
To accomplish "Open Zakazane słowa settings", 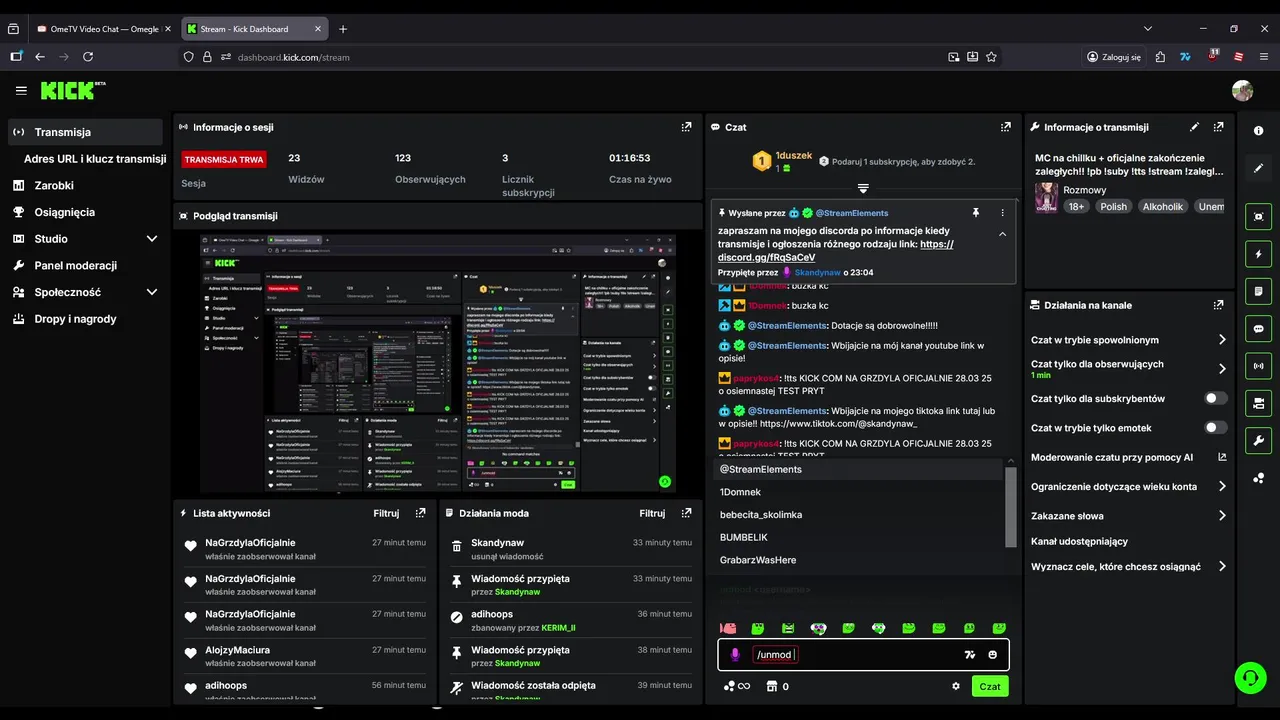I will tap(1128, 516).
